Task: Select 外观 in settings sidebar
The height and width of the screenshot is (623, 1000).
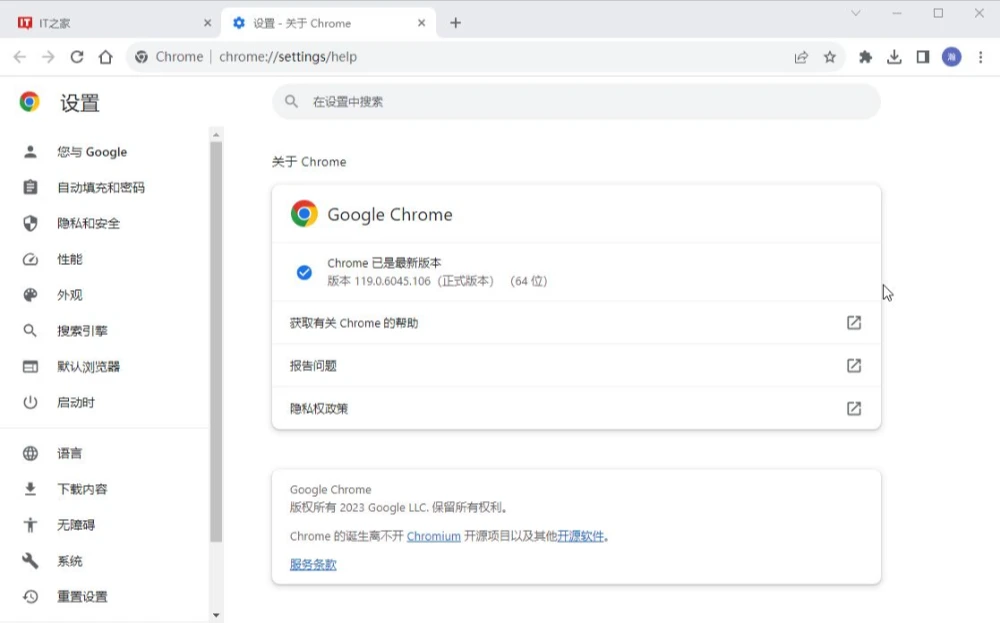Action: (70, 295)
